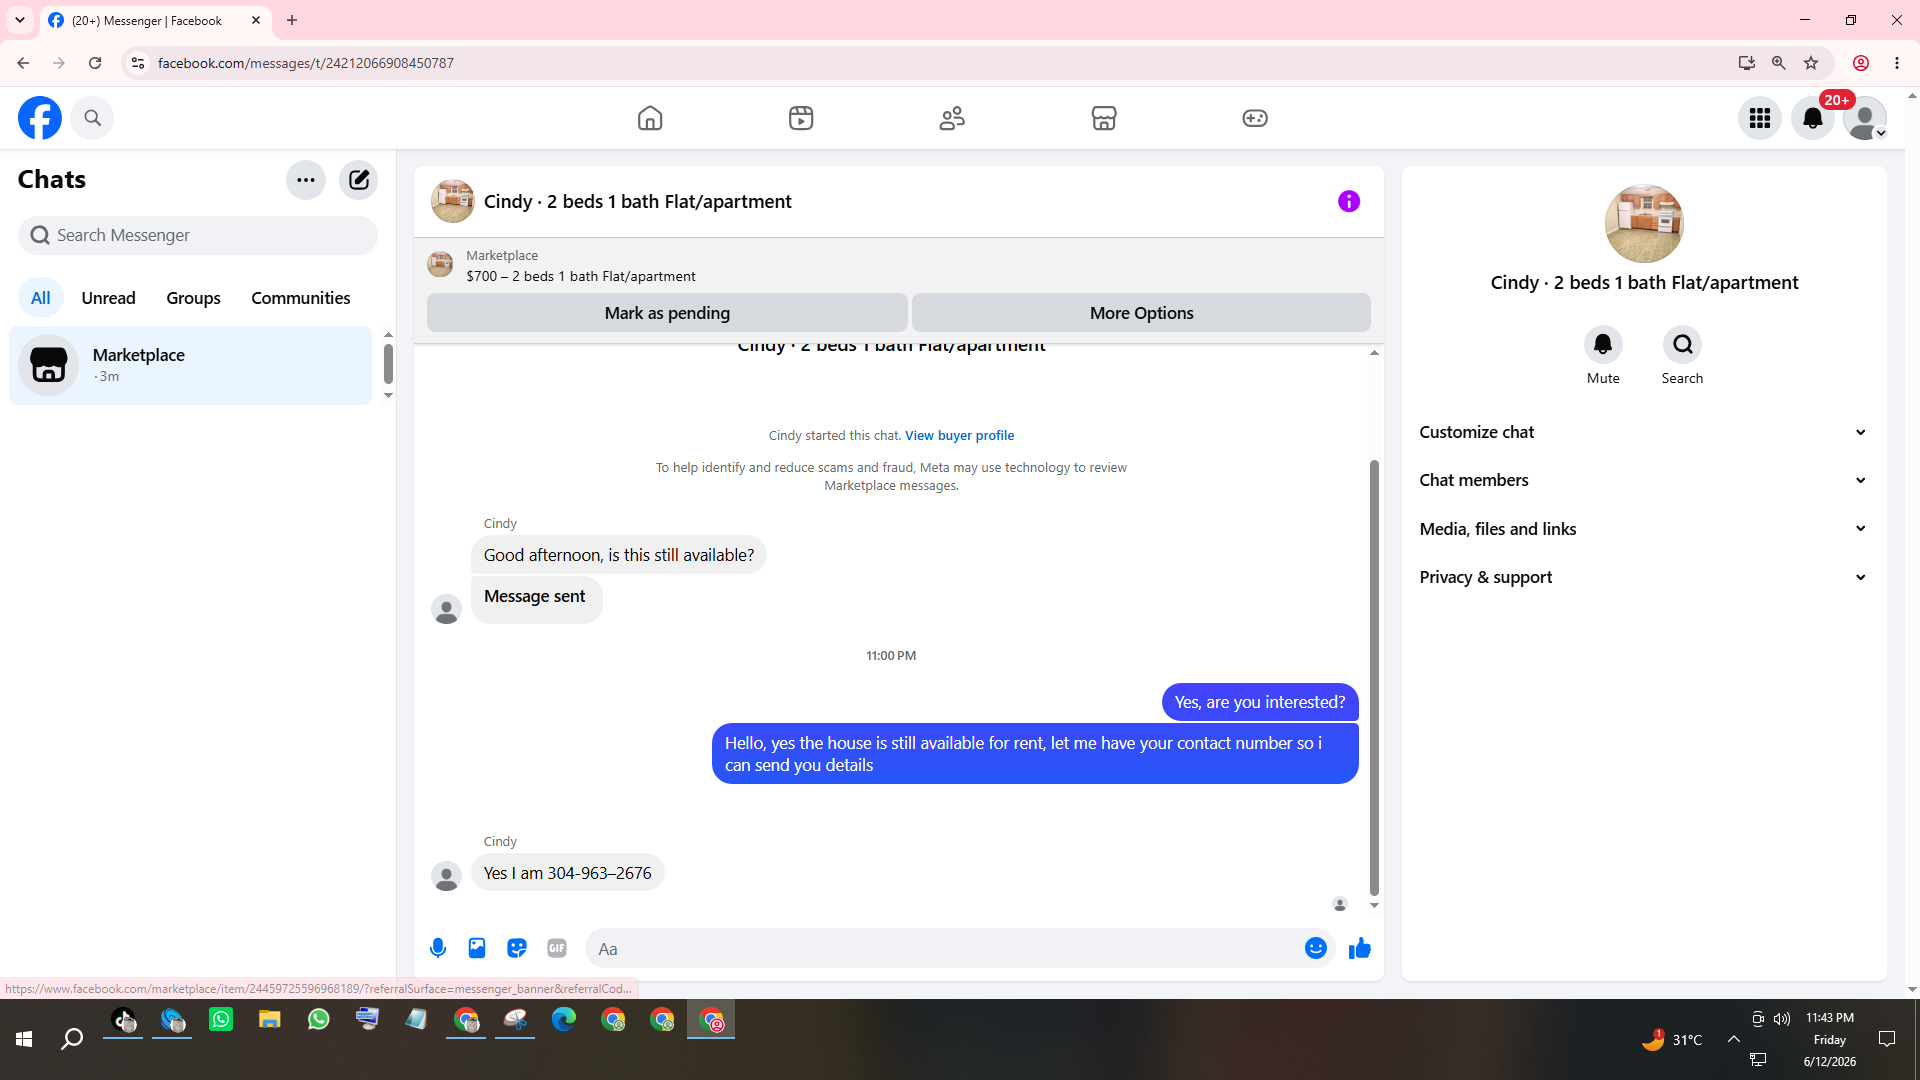The height and width of the screenshot is (1080, 1920).
Task: Open Chats options three-dot menu
Action: click(306, 180)
